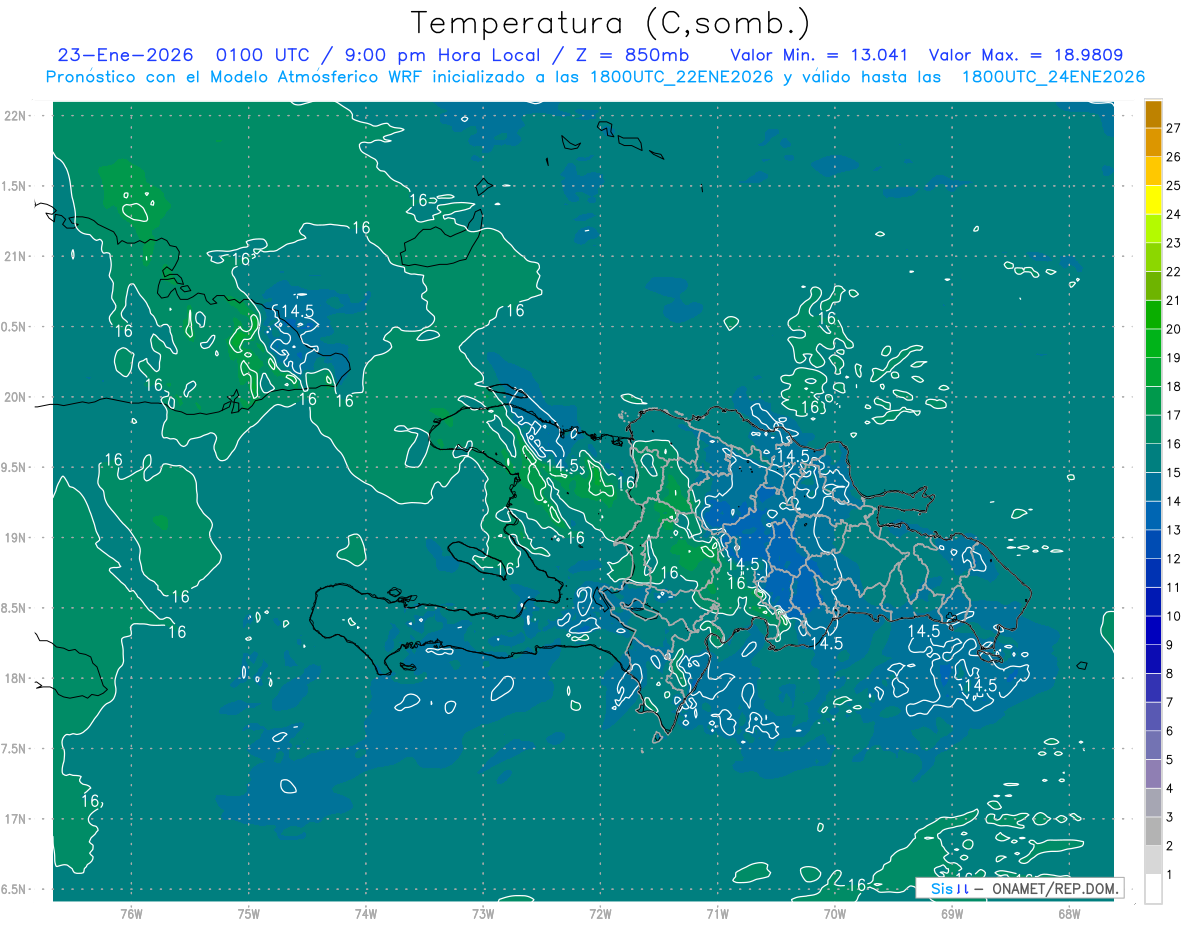1200x927 pixels.
Task: Click the '24' value on the color legend
Action: pyautogui.click(x=1174, y=214)
